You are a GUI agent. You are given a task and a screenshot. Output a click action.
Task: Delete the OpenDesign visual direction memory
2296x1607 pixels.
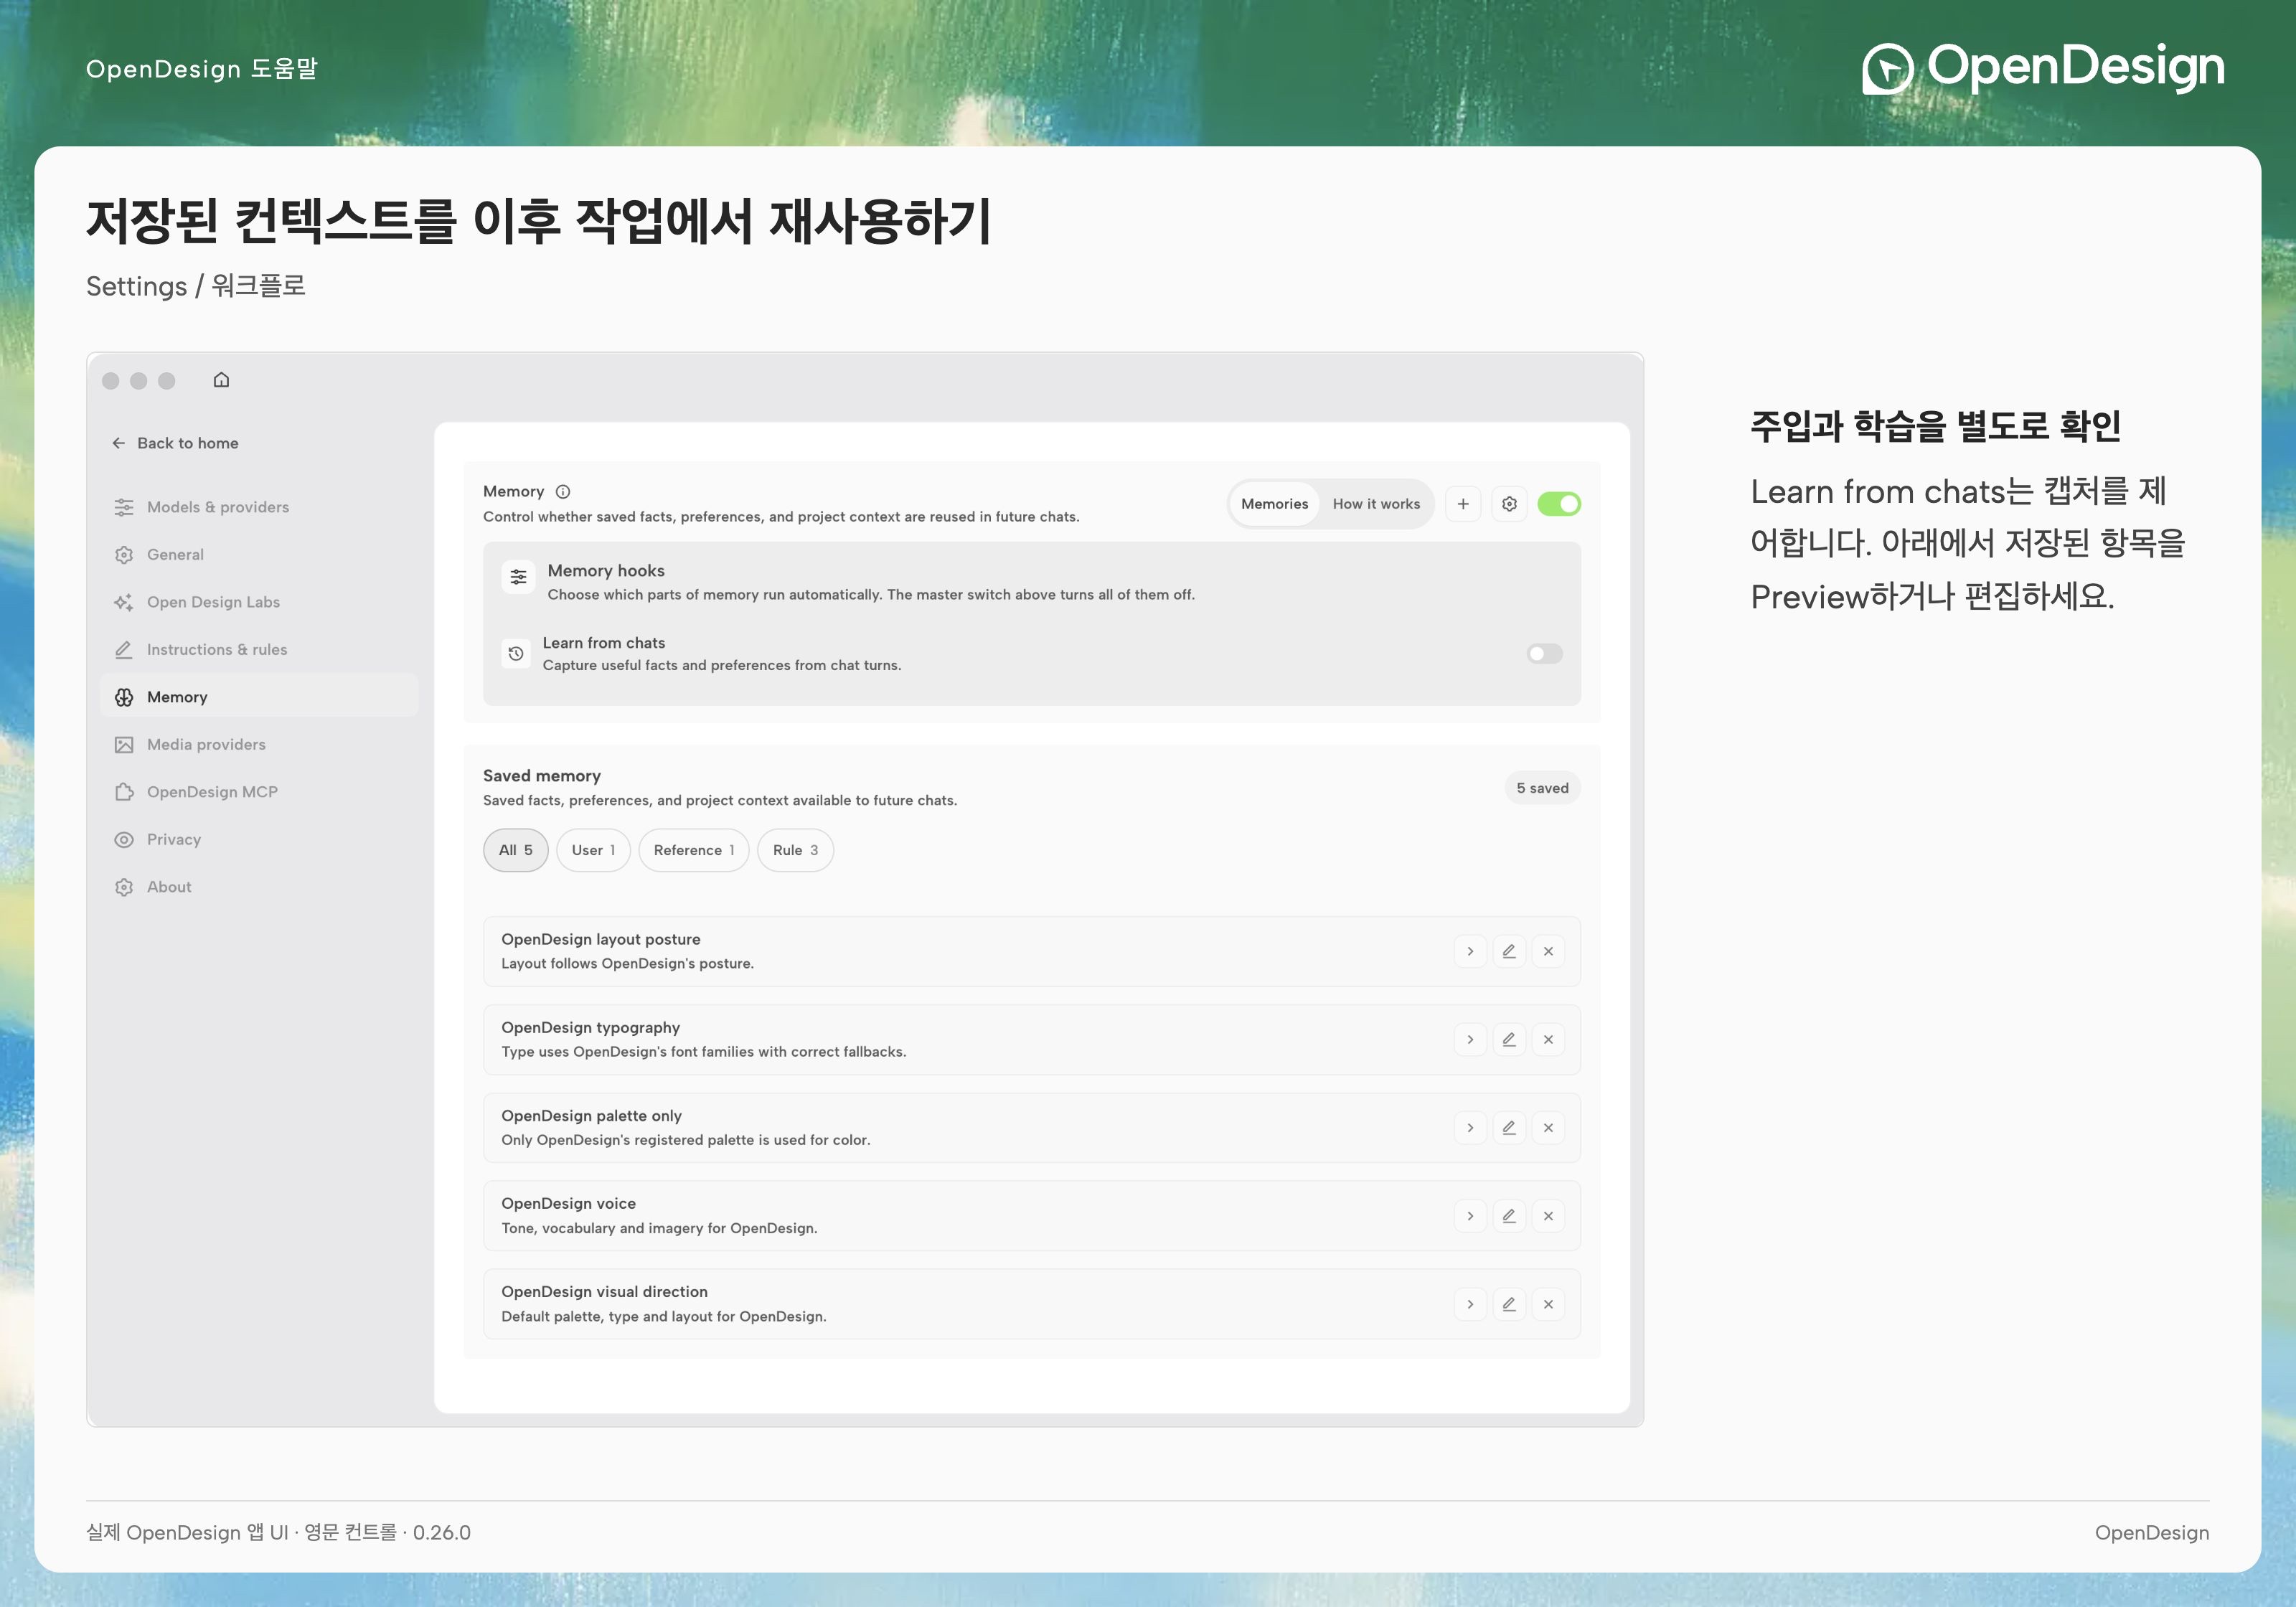[x=1548, y=1304]
